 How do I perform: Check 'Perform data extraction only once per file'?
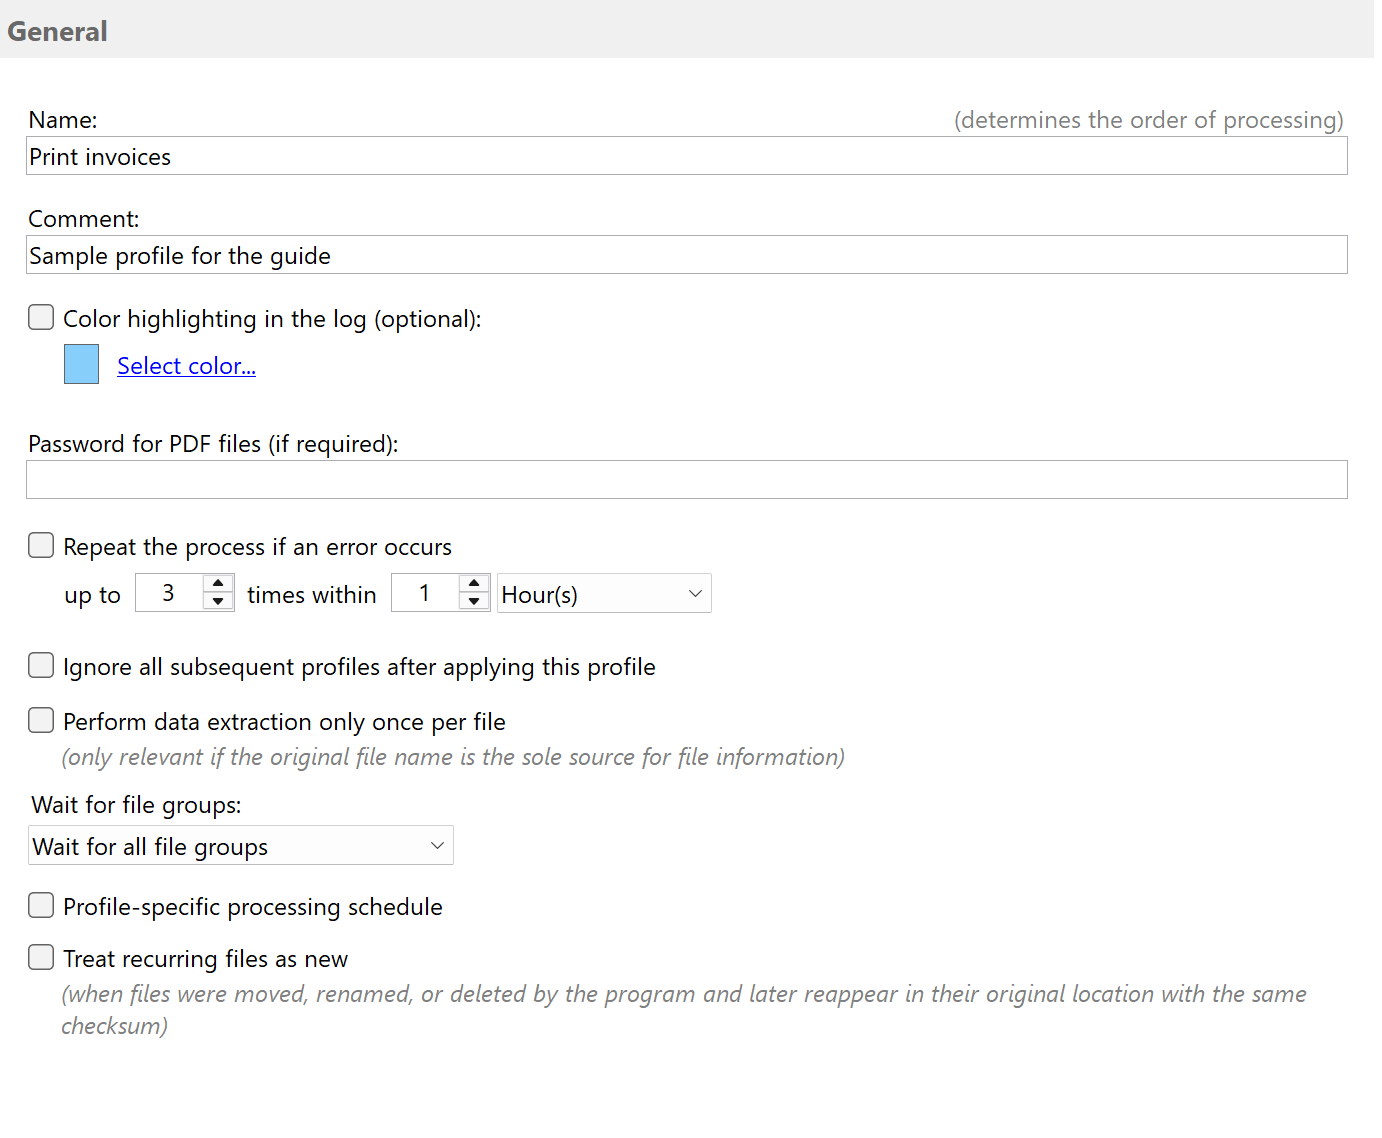(41, 719)
